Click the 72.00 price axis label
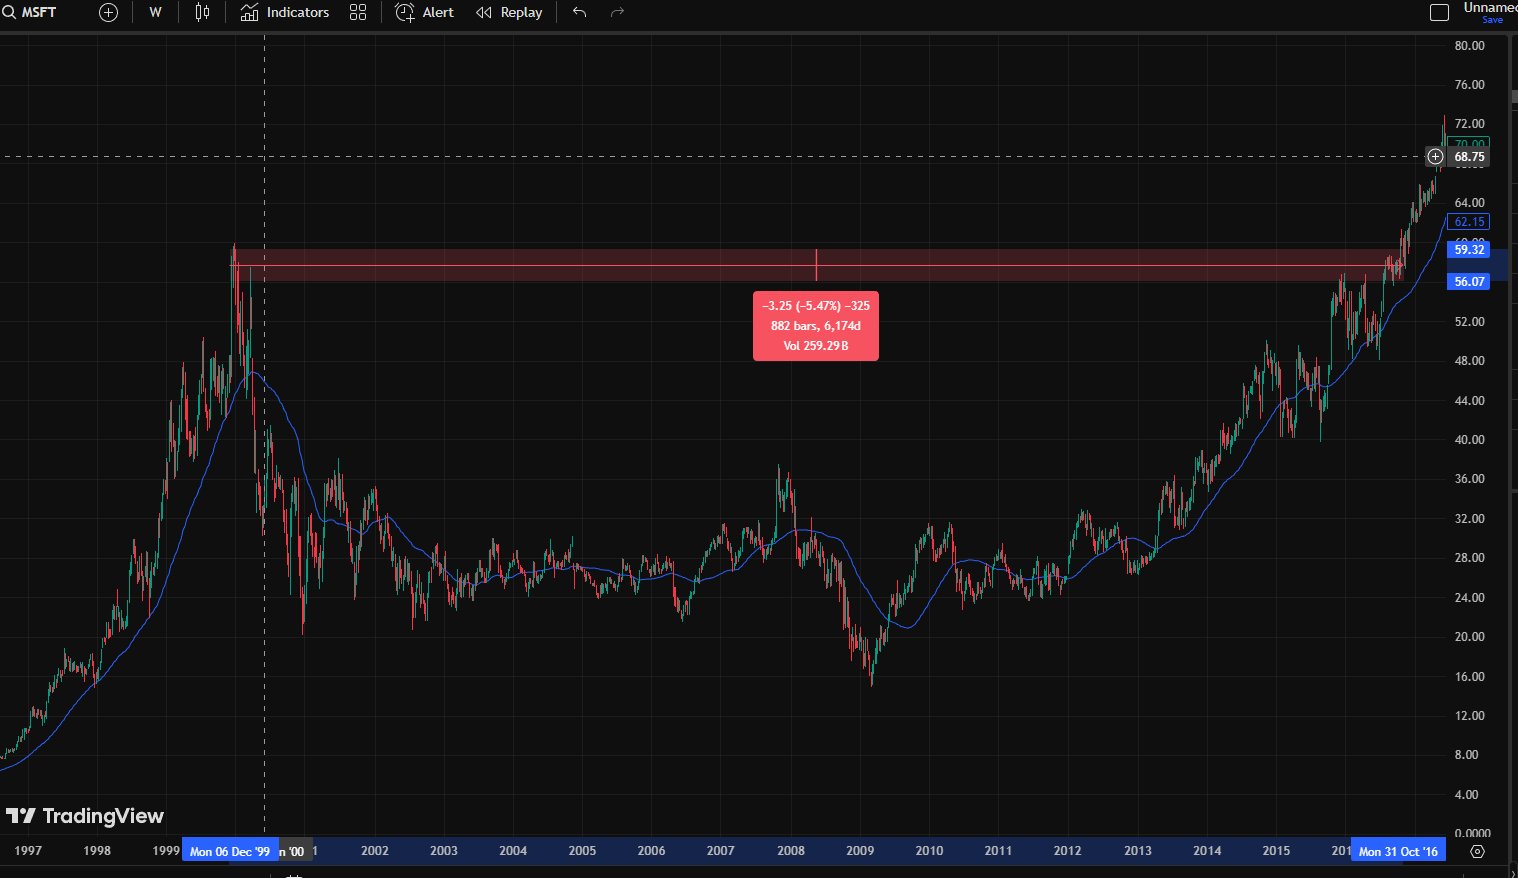The image size is (1518, 878). tap(1469, 124)
